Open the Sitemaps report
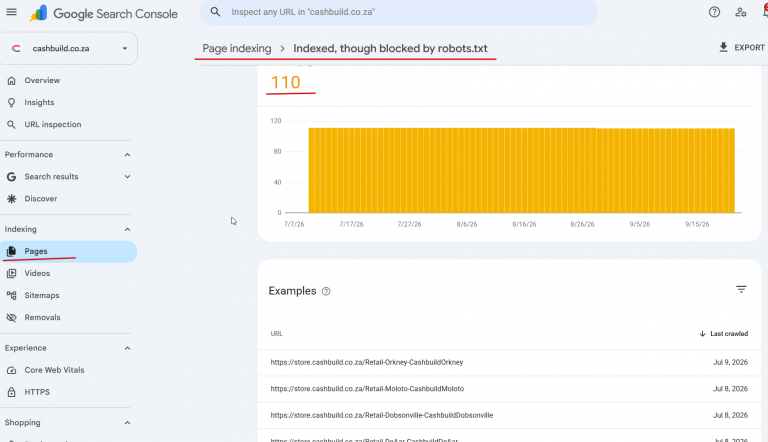 point(42,295)
